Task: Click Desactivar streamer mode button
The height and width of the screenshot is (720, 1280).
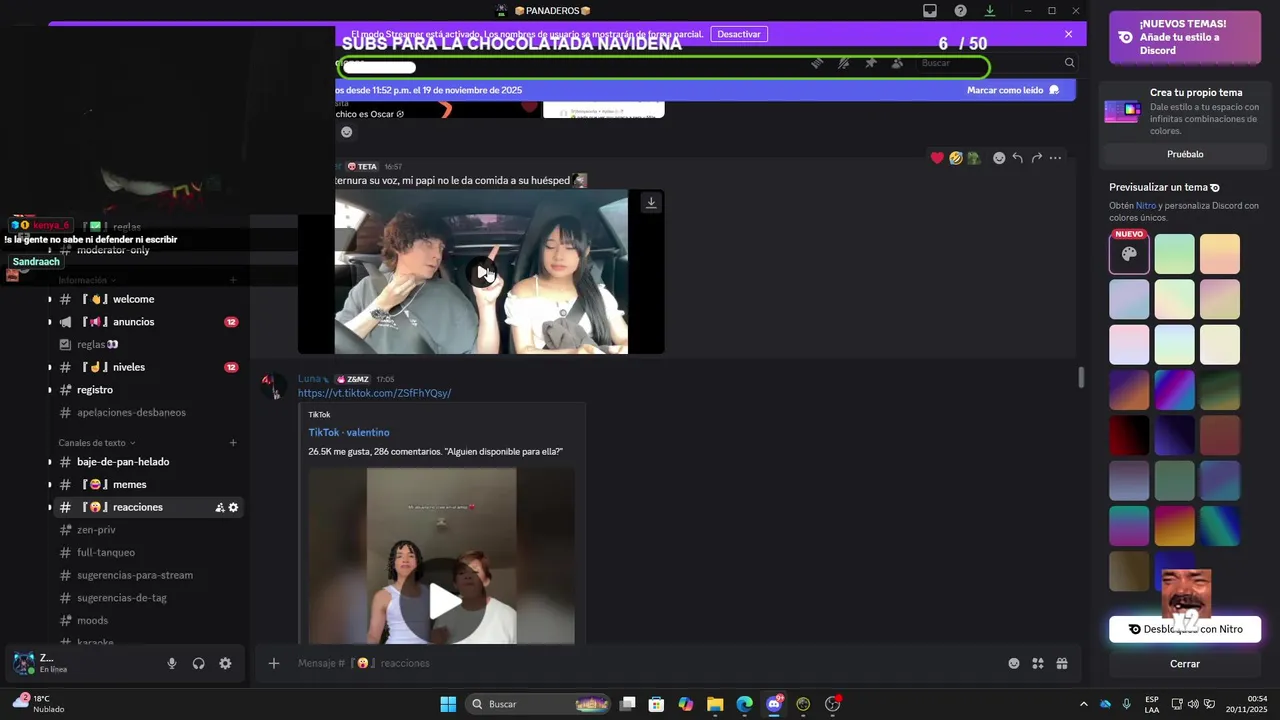Action: tap(739, 34)
